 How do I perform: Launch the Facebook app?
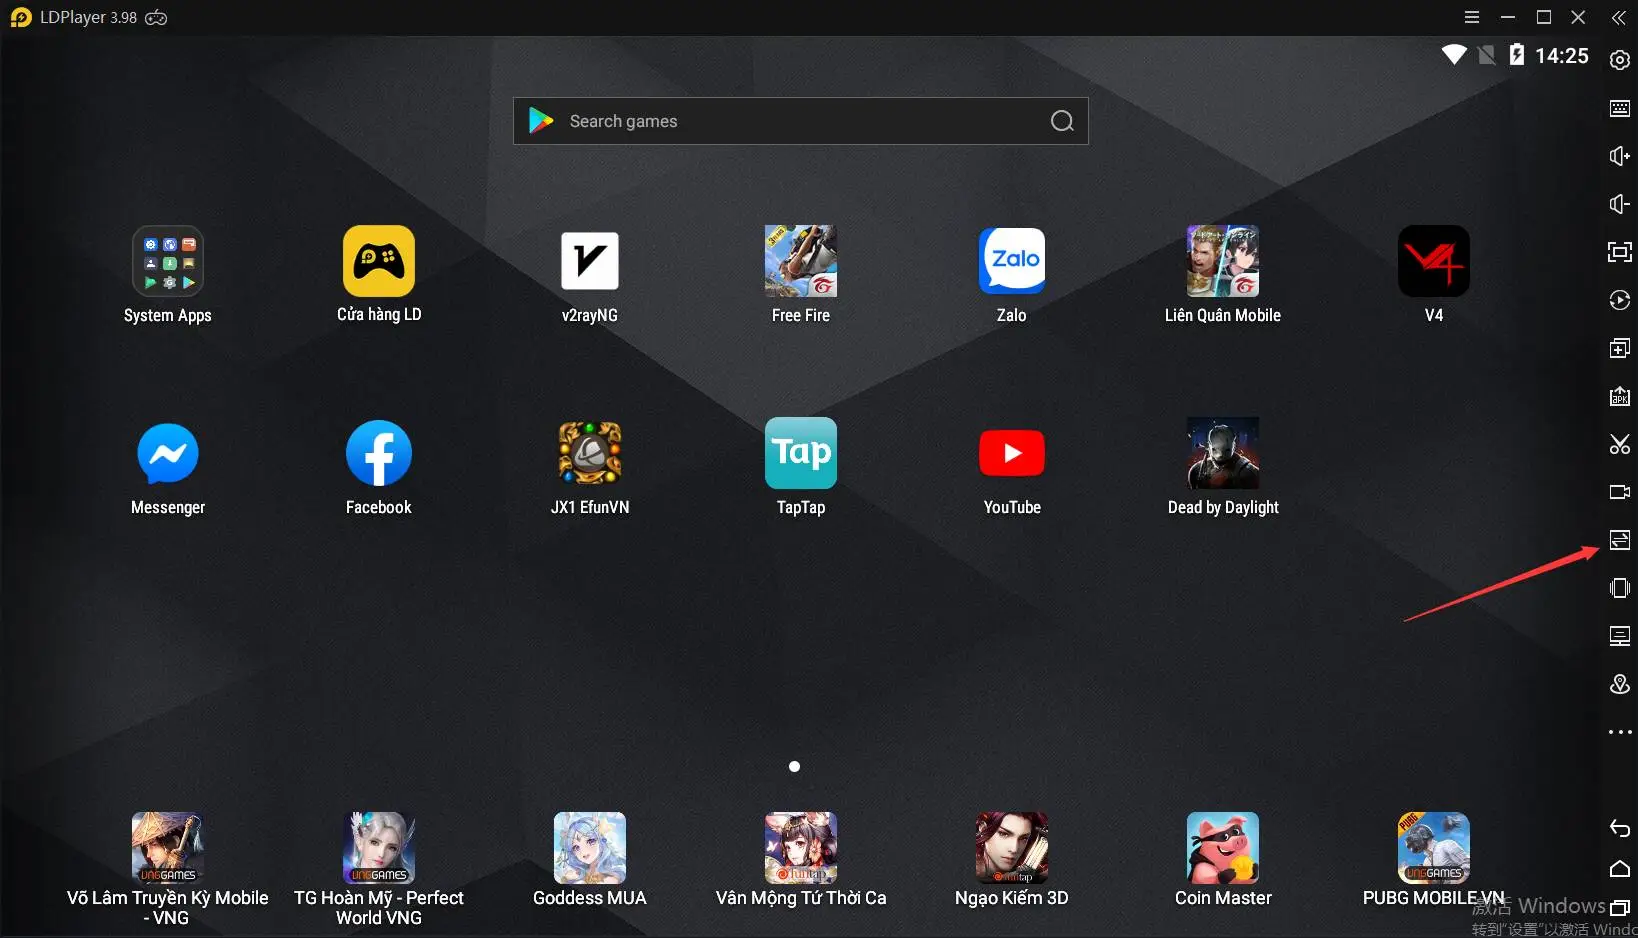(379, 453)
